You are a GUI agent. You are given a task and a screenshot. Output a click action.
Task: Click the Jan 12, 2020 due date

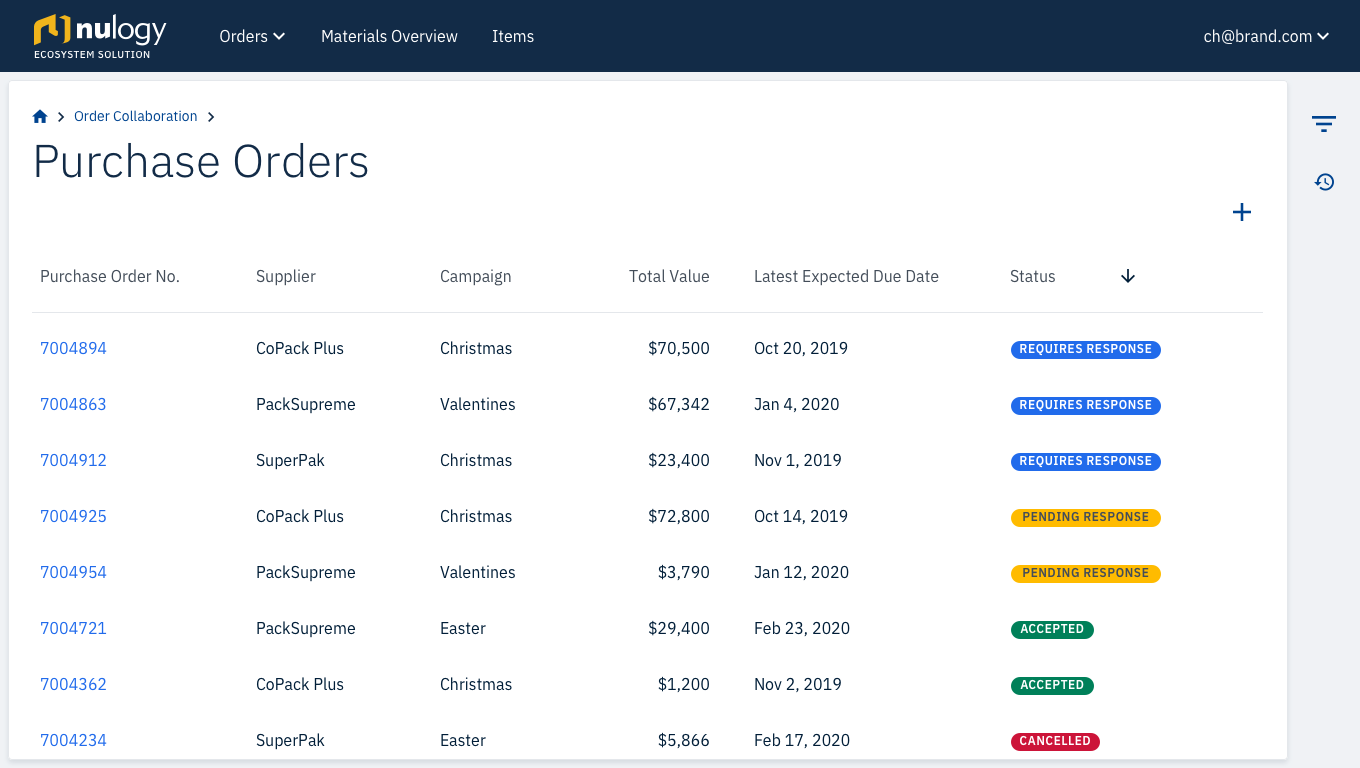(801, 572)
